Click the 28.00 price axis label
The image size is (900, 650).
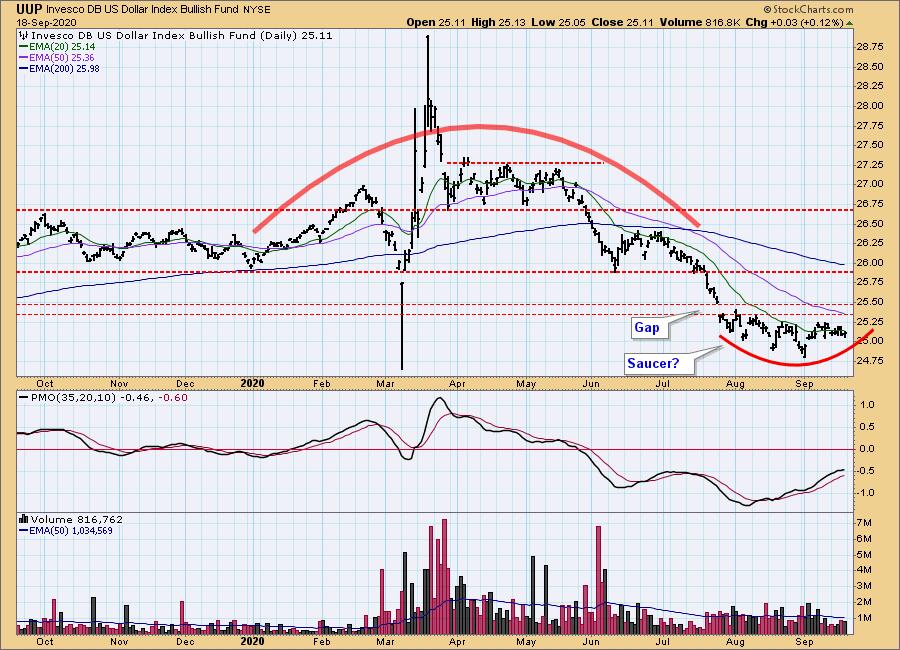(x=870, y=106)
